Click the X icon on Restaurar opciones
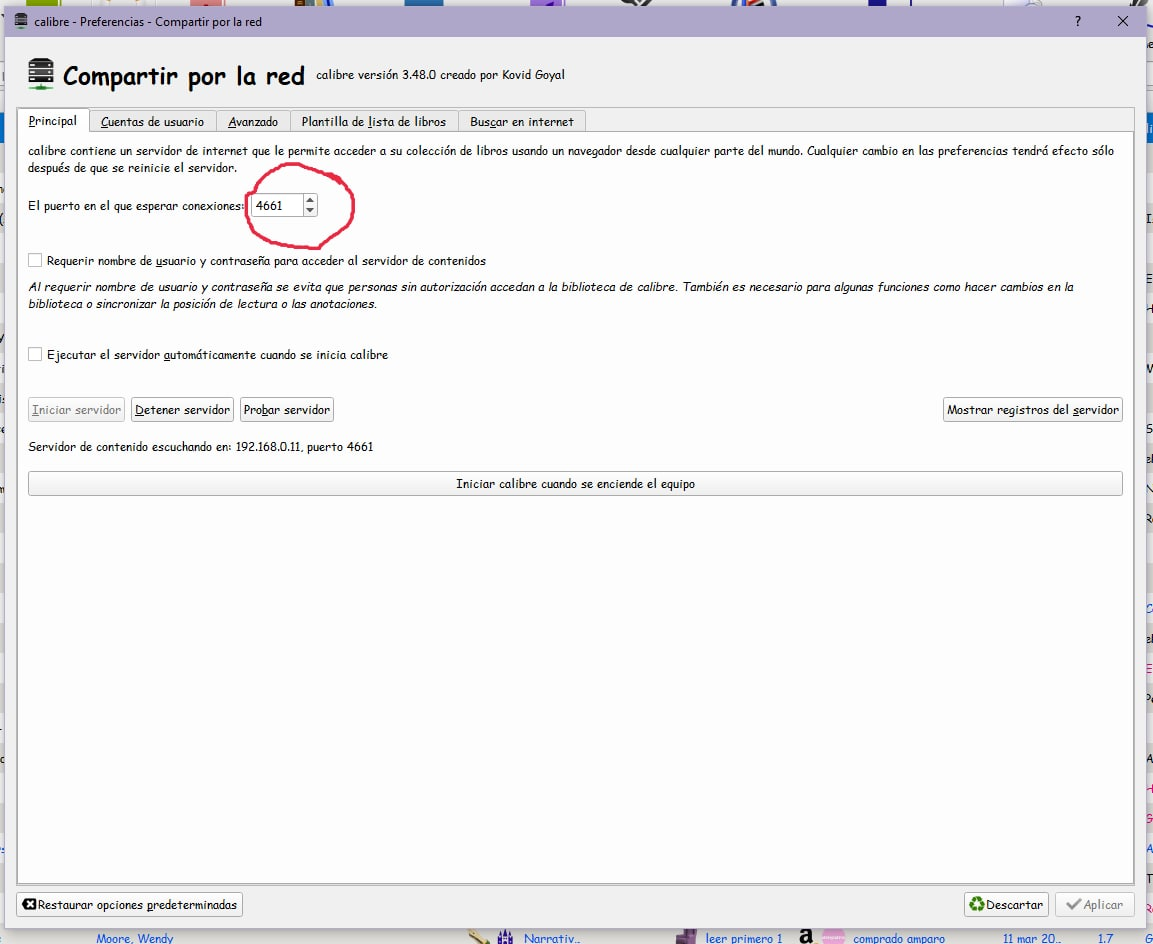This screenshot has height=944, width=1153. (x=29, y=904)
